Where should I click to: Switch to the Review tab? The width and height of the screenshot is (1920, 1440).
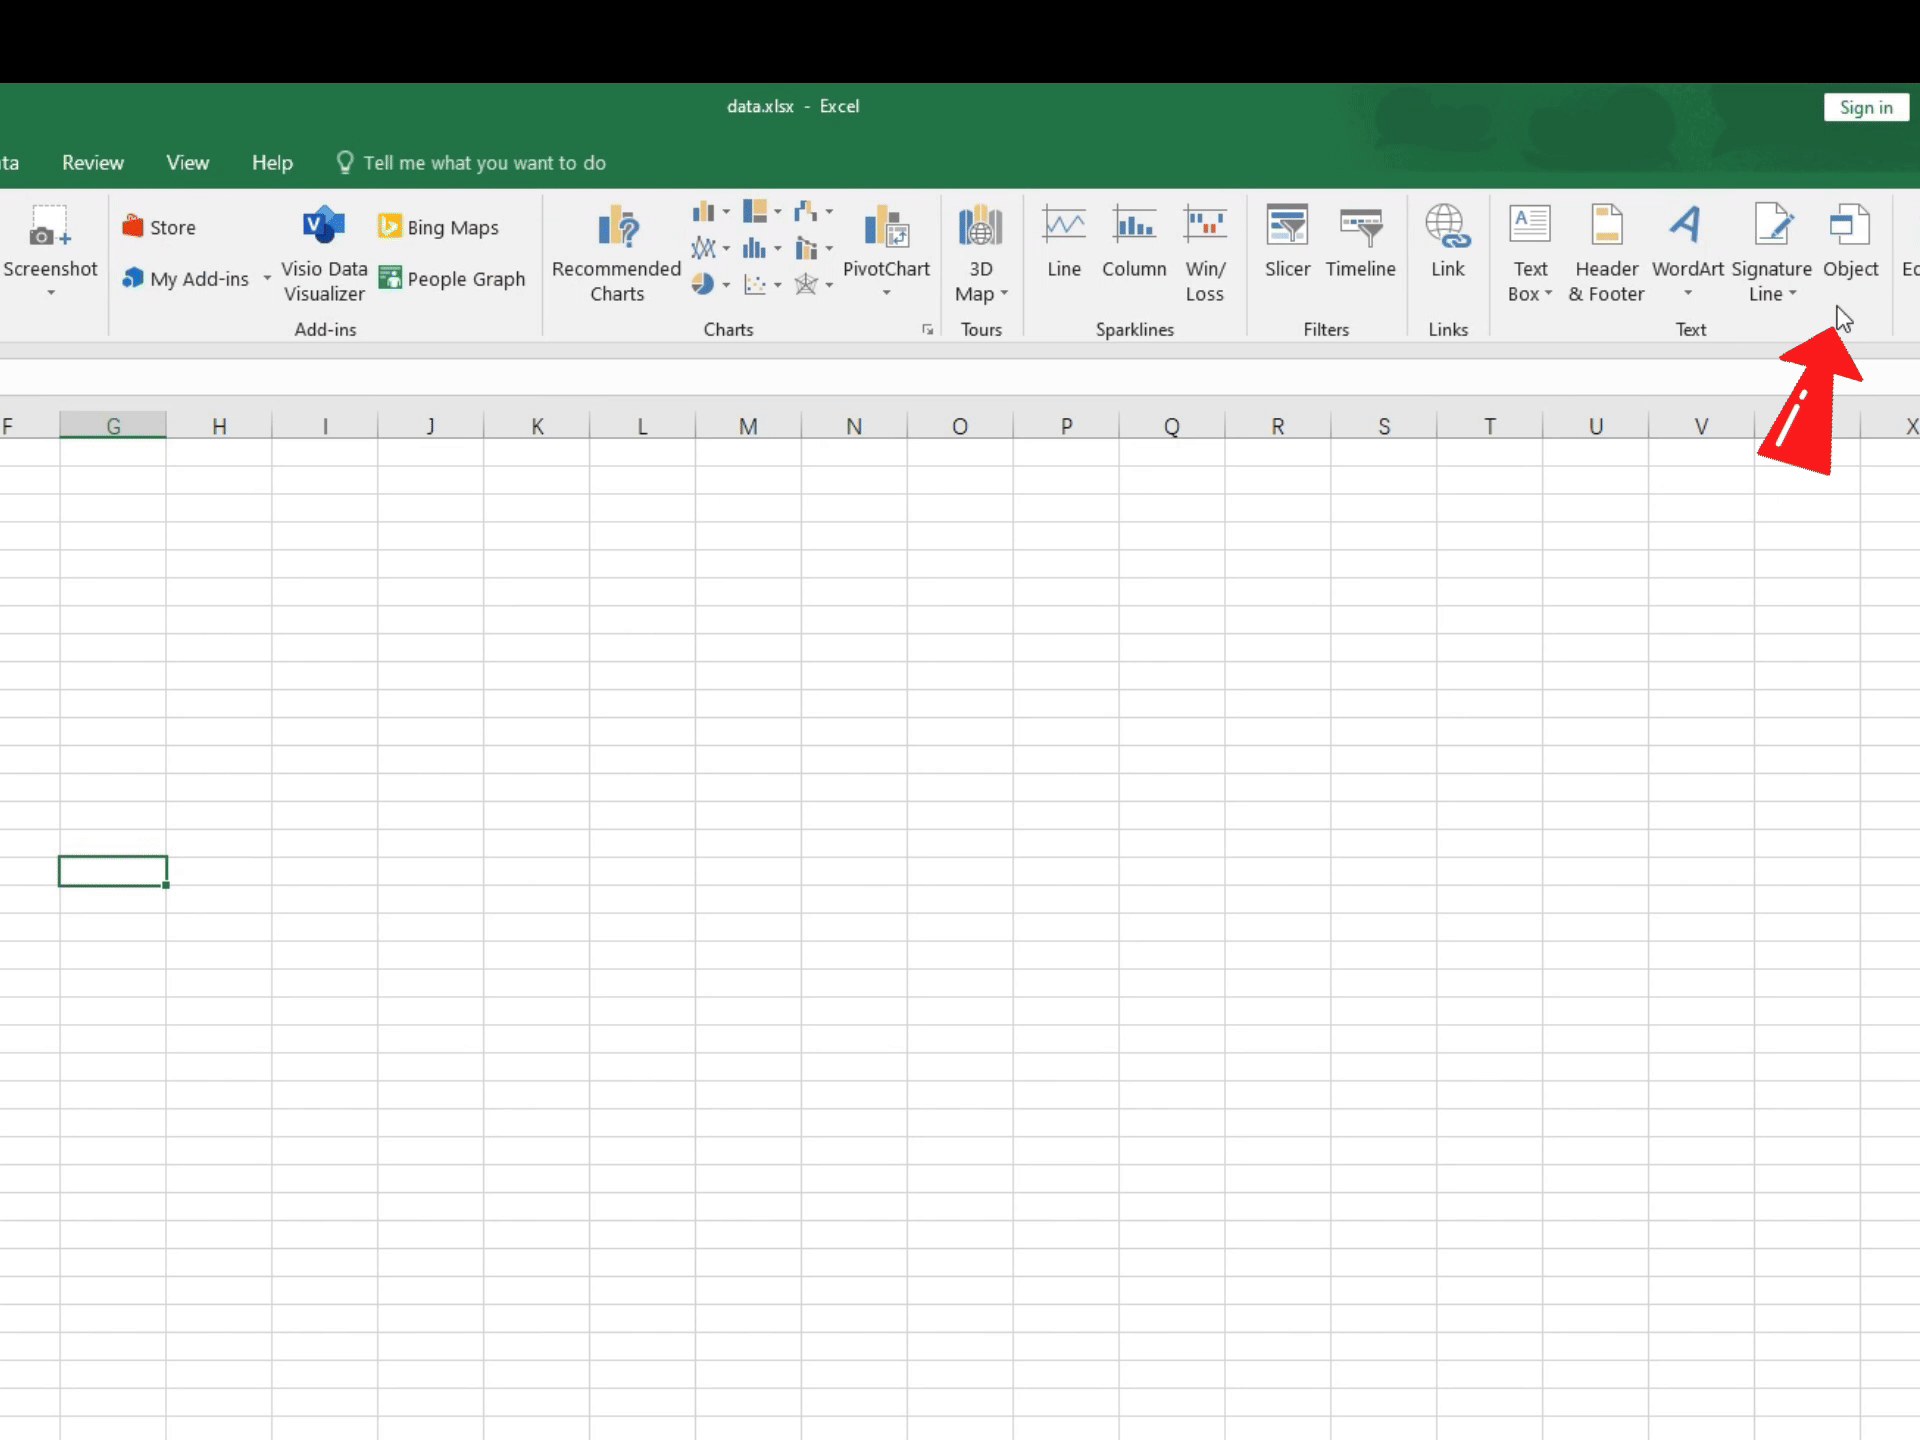coord(93,163)
